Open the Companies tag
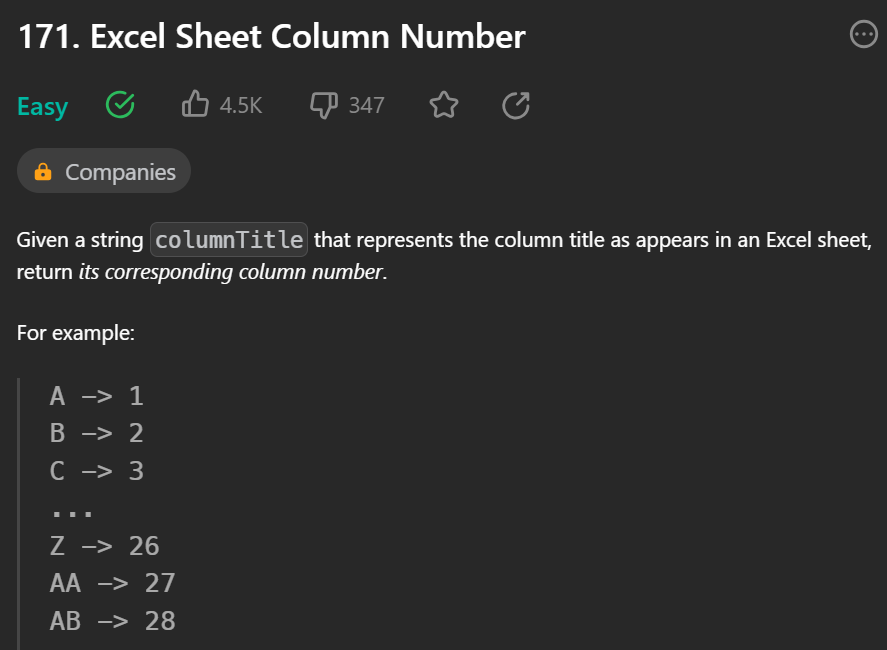887x650 pixels. click(120, 172)
